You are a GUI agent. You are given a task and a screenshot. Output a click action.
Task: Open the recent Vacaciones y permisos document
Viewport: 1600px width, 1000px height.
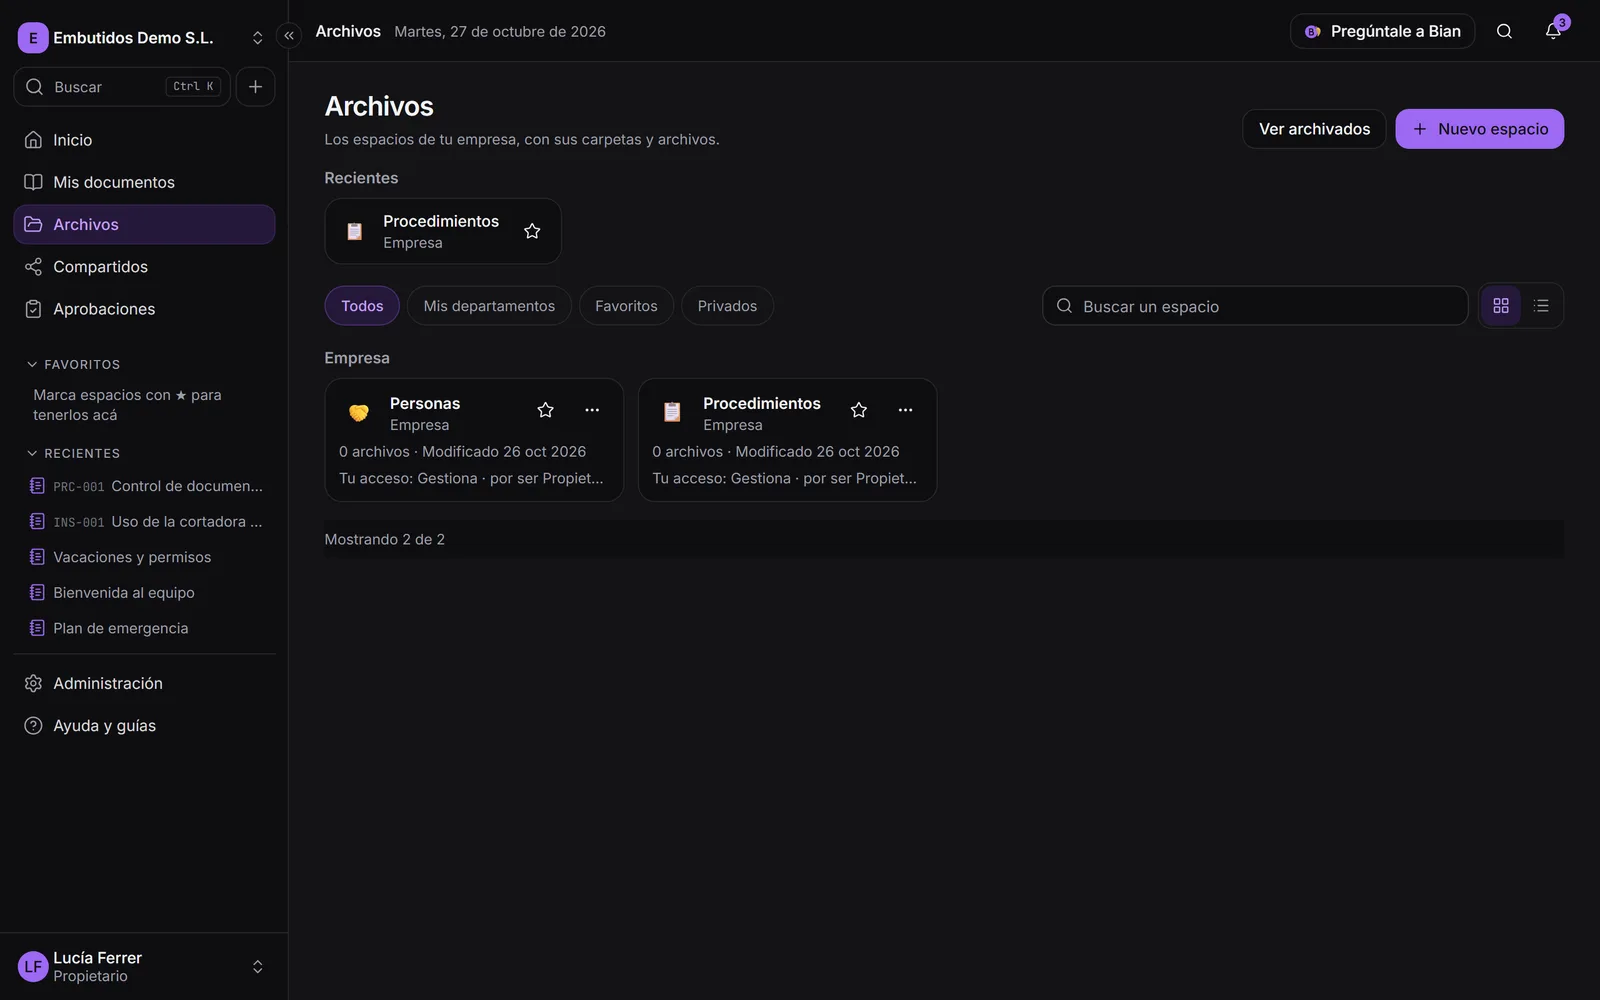click(147, 557)
